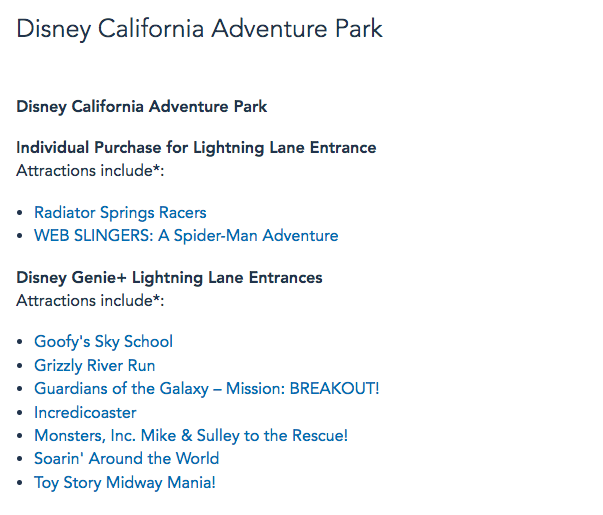Click the bullet before Grizzly River Run
The image size is (603, 515).
[21, 366]
